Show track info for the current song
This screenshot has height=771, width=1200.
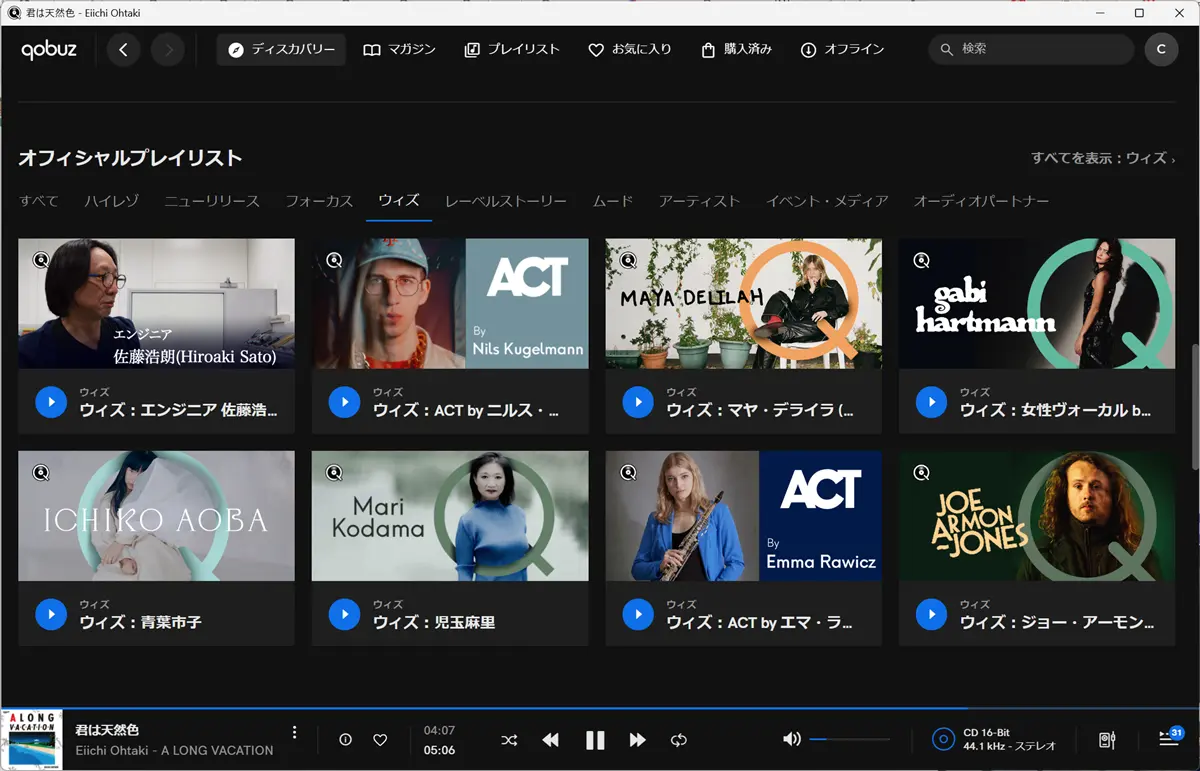(346, 740)
